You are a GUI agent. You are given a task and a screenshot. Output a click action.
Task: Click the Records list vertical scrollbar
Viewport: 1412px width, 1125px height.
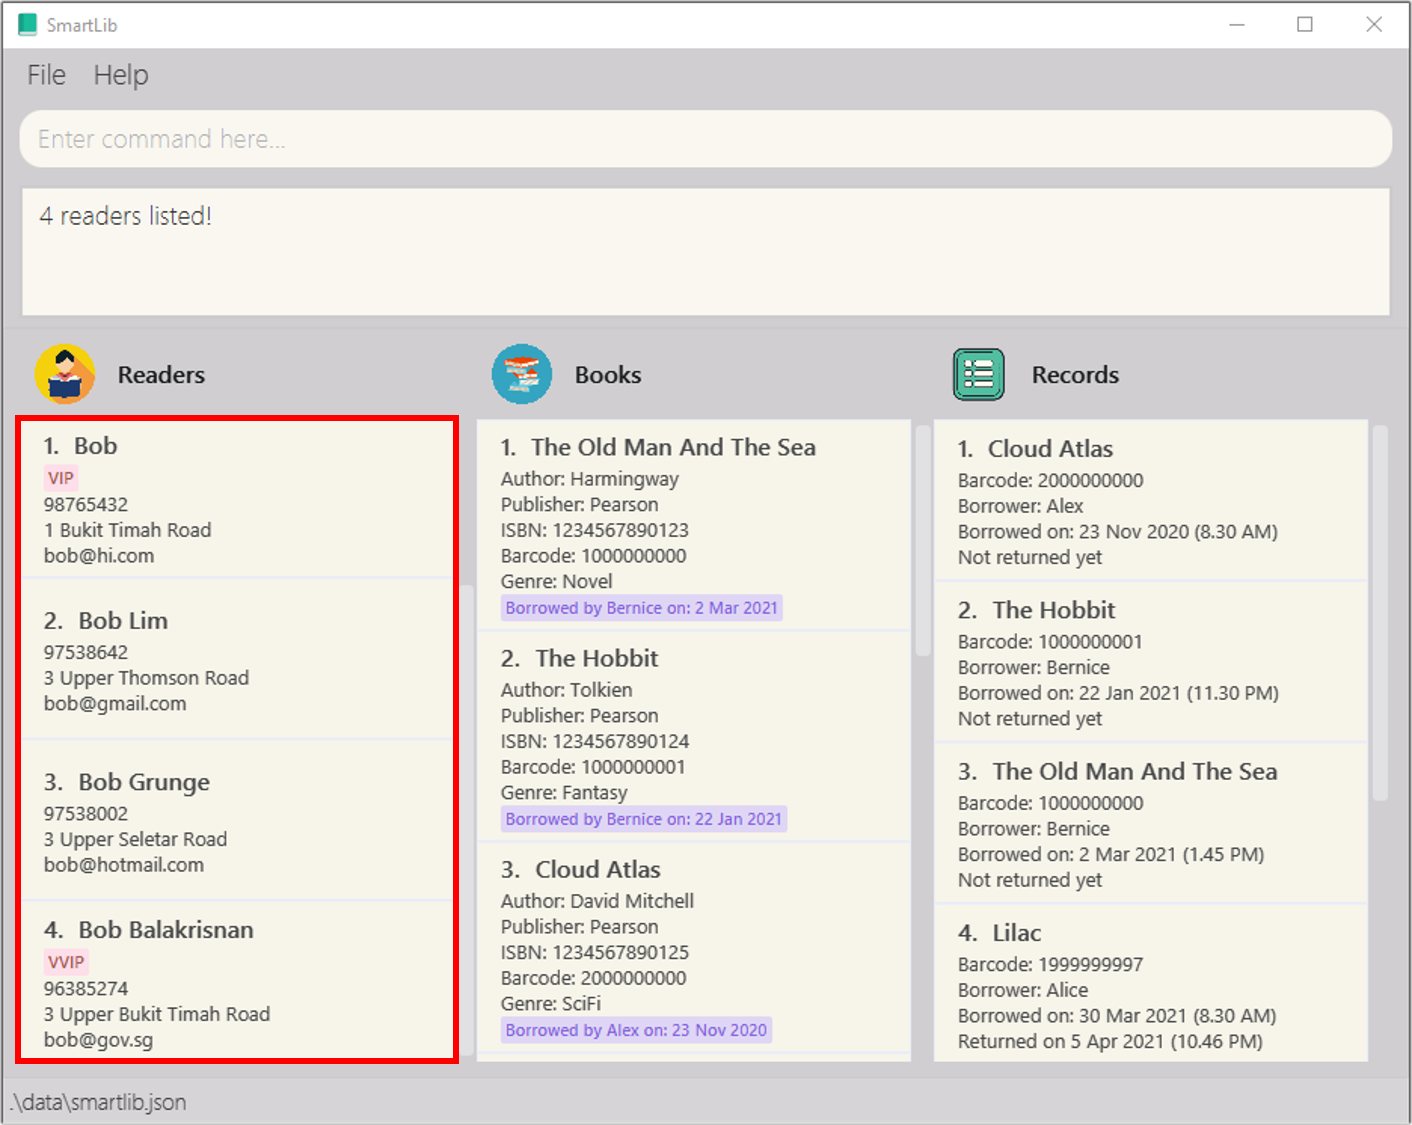[x=1380, y=613]
